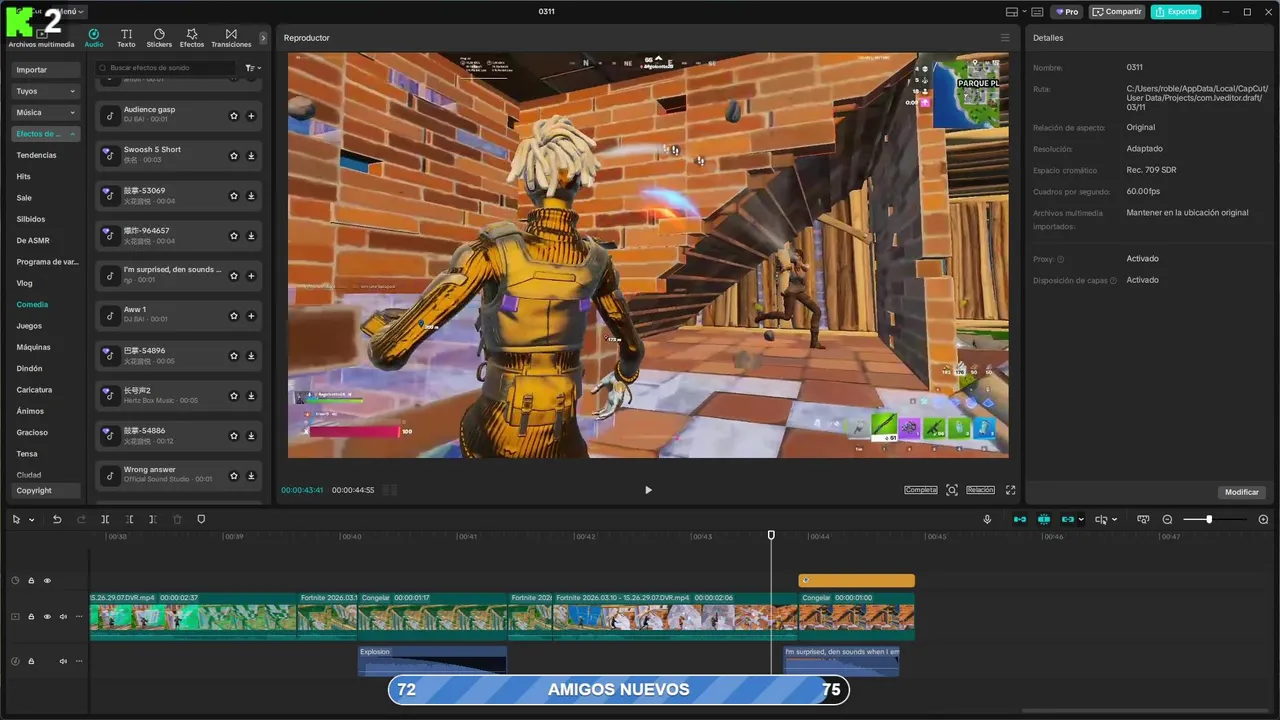Add a marker with the shield icon
Screen dimensions: 1280x720
tap(201, 520)
